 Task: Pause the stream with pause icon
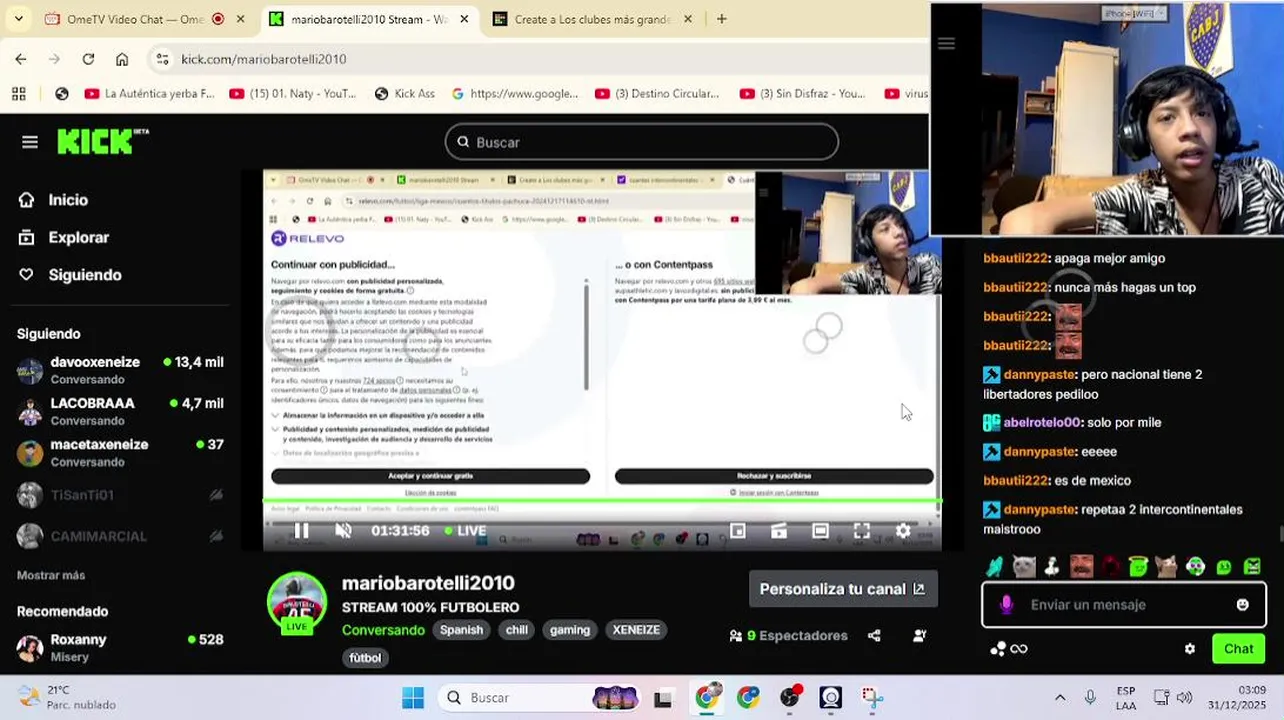(301, 531)
